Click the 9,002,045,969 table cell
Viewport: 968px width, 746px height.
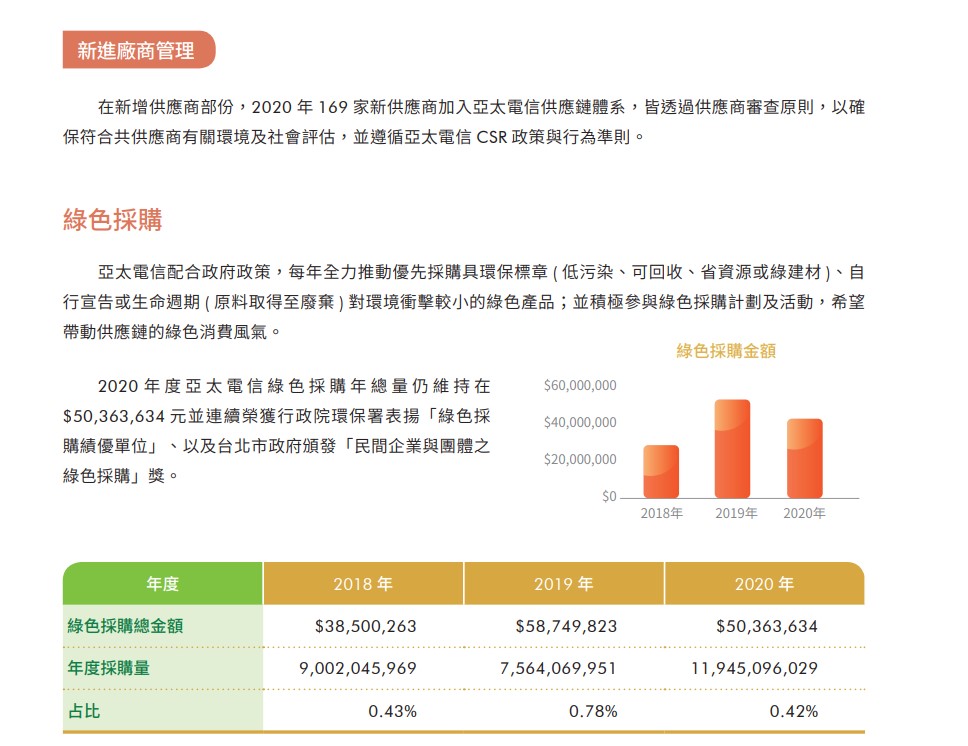point(358,668)
